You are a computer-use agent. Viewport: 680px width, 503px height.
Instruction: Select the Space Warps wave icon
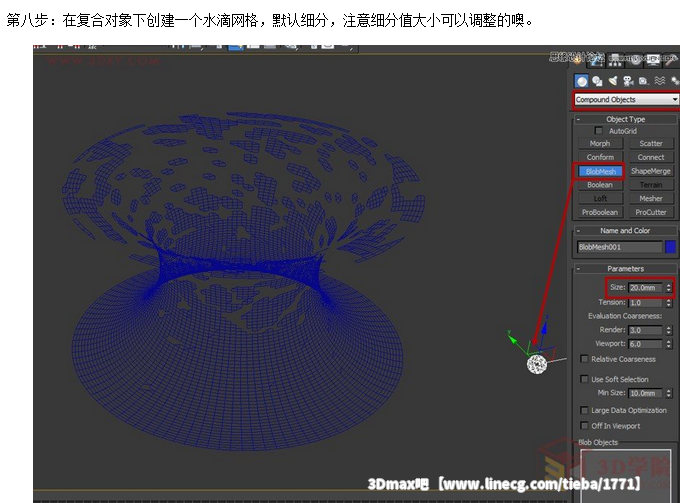660,81
